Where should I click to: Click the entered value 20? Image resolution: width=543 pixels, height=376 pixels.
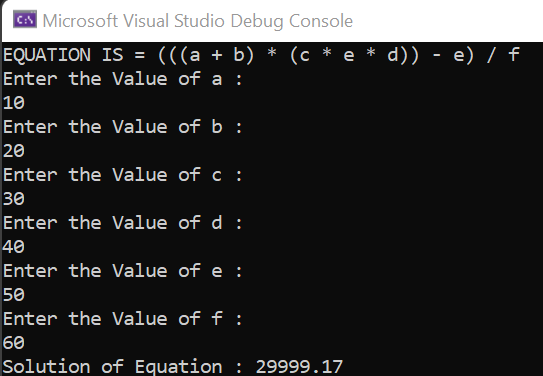(x=14, y=151)
